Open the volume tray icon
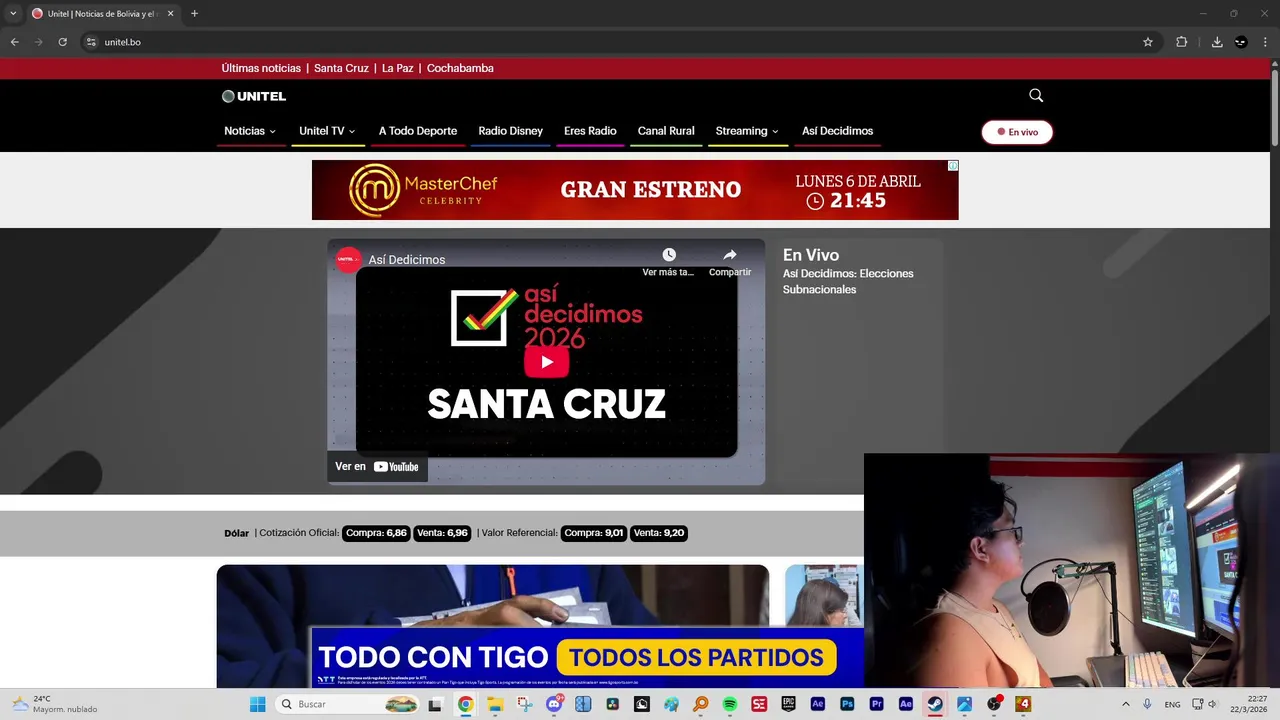 (x=1213, y=704)
